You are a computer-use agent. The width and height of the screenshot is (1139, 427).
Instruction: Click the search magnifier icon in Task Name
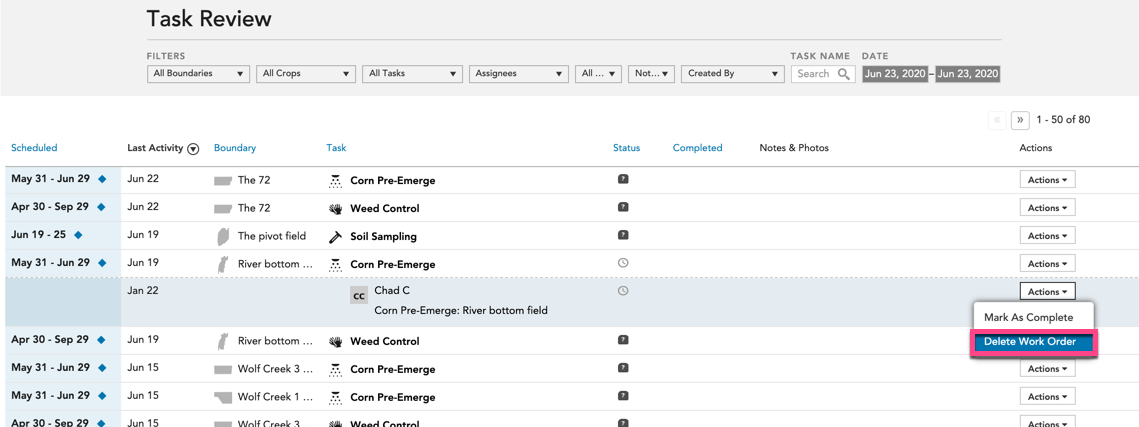click(x=843, y=73)
